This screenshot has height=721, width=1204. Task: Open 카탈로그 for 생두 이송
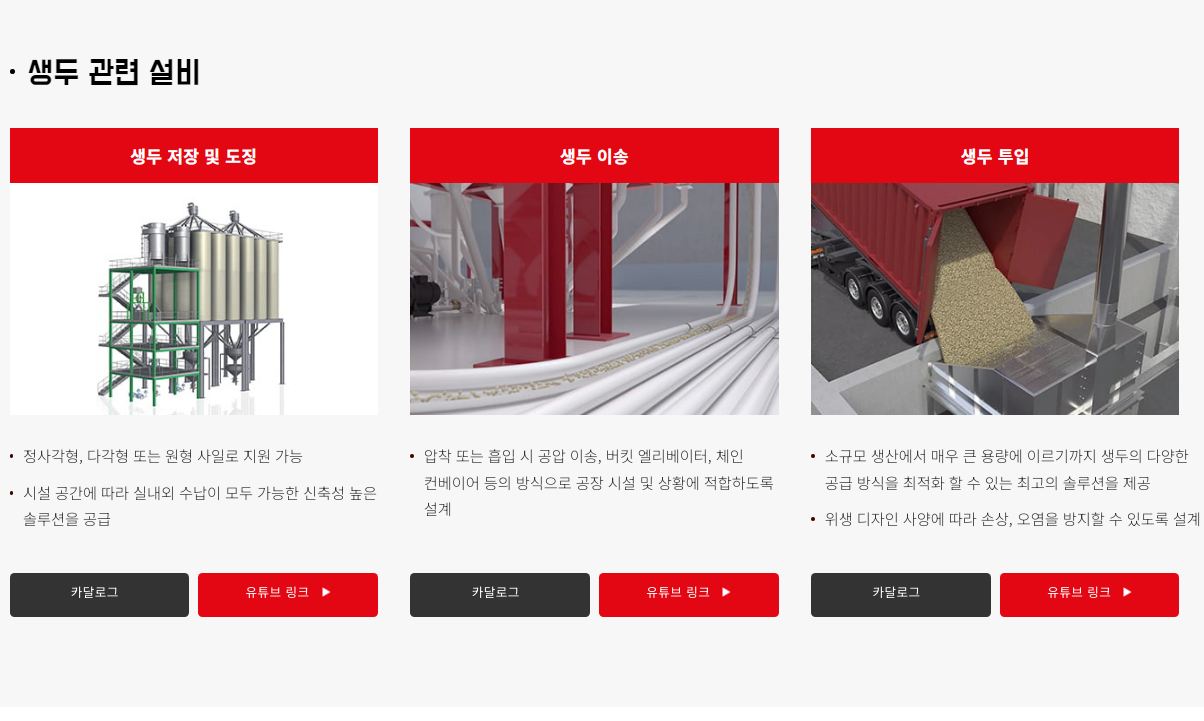click(500, 595)
